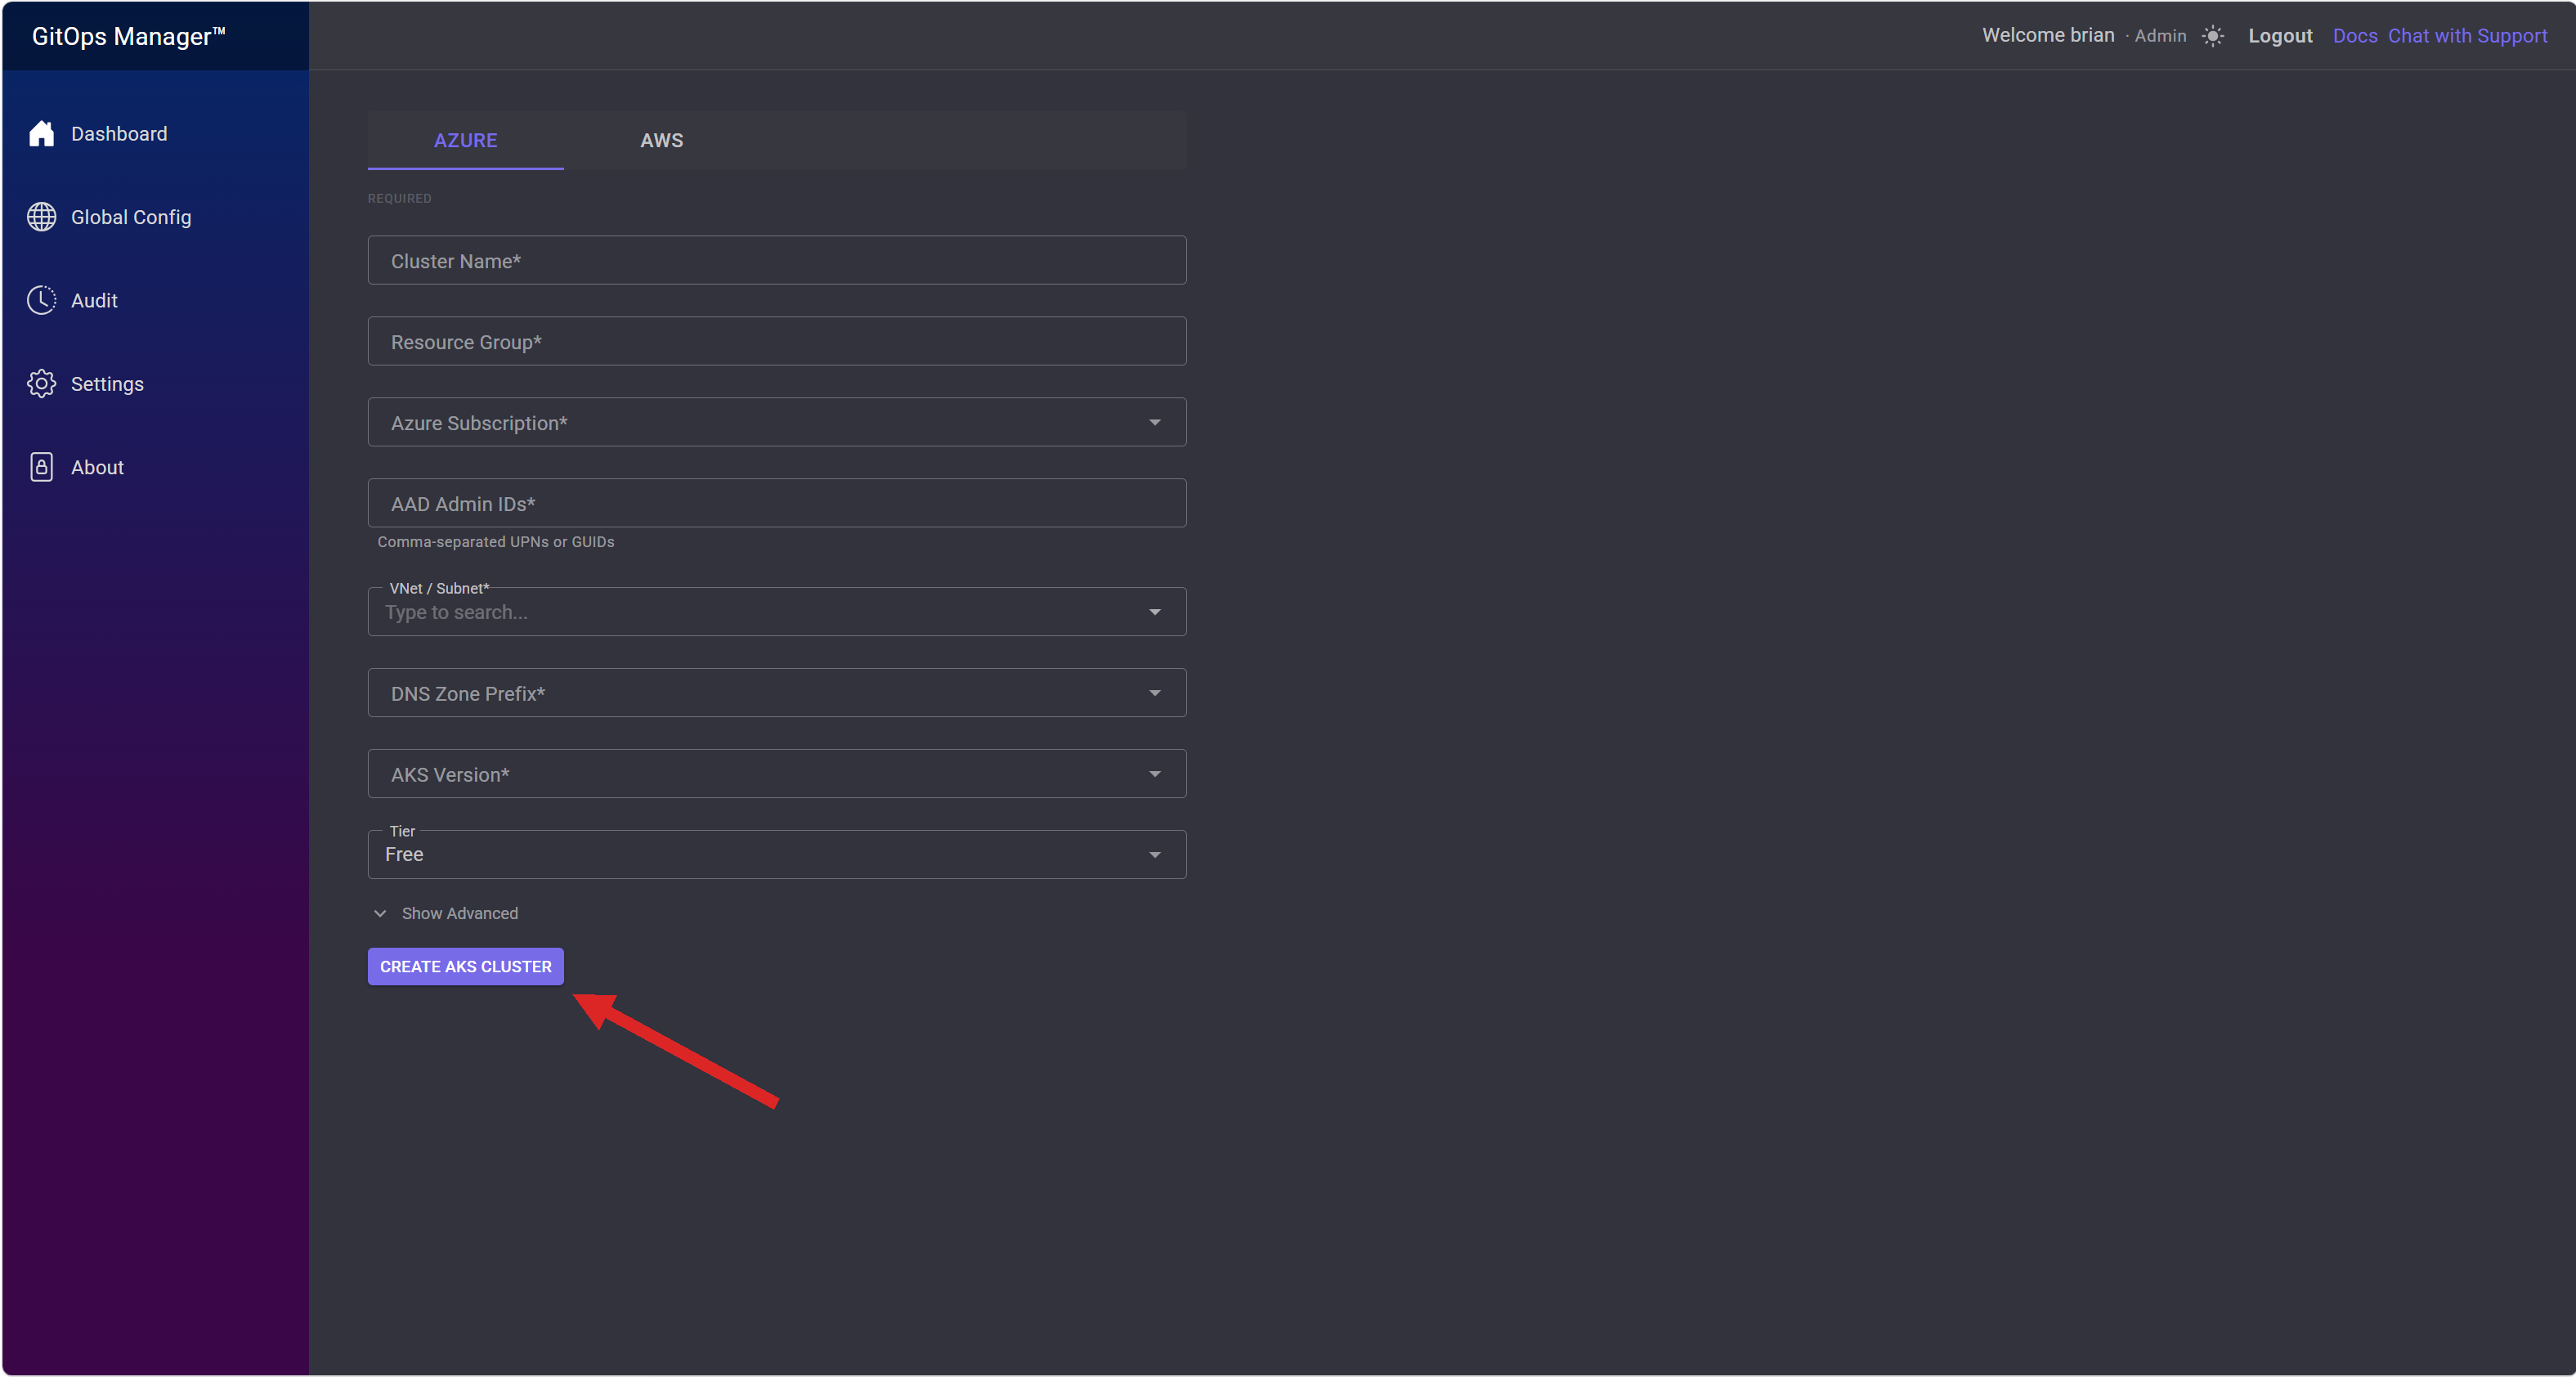Viewport: 2576px width, 1377px height.
Task: Click the Settings gear icon
Action: (x=41, y=384)
